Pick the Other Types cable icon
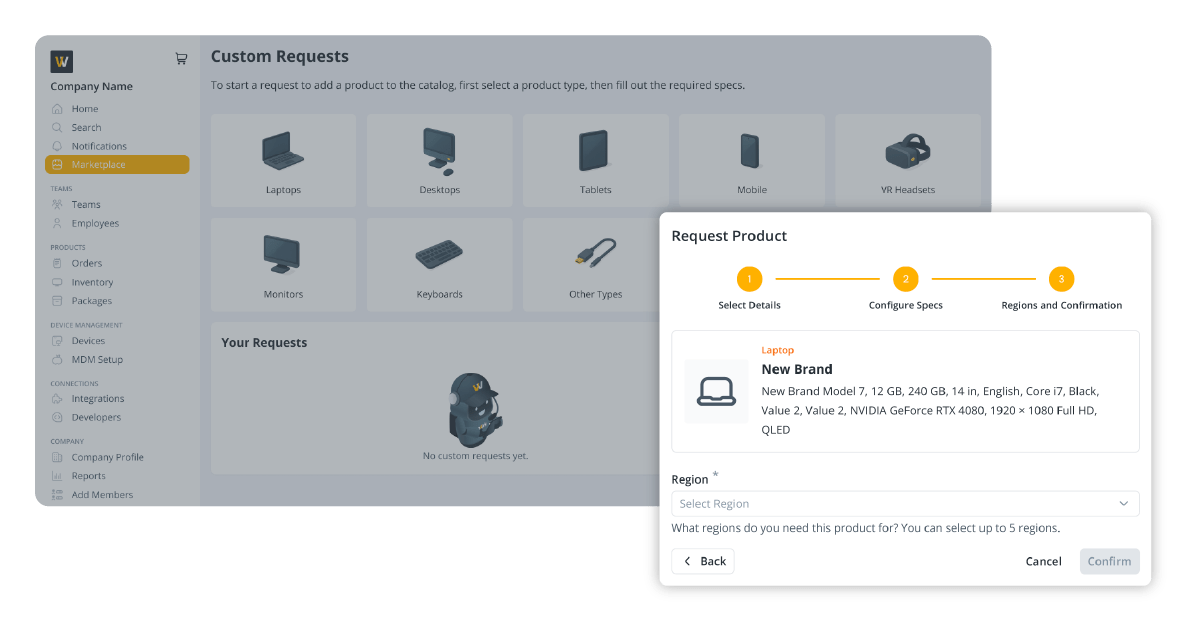Image resolution: width=1186 pixels, height=620 pixels. (595, 256)
